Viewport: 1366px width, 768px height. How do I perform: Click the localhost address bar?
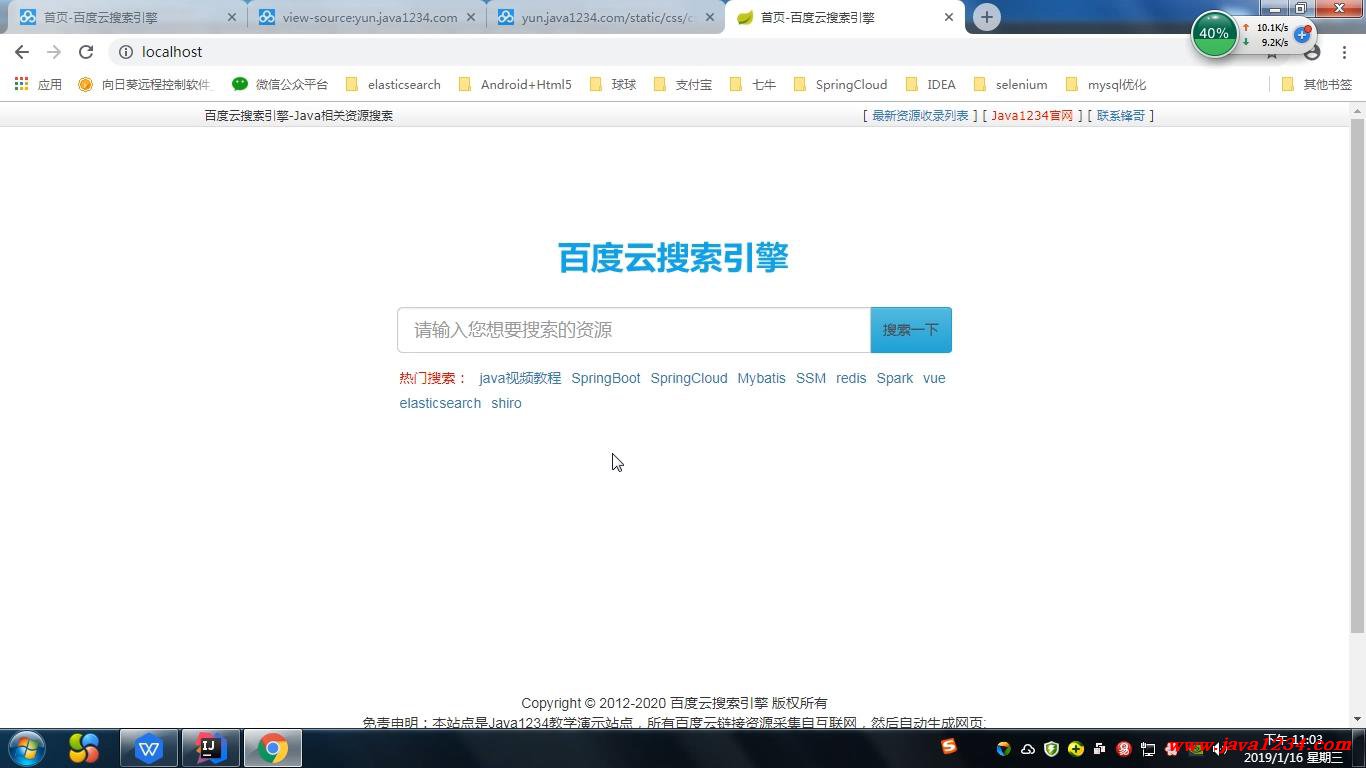690,52
